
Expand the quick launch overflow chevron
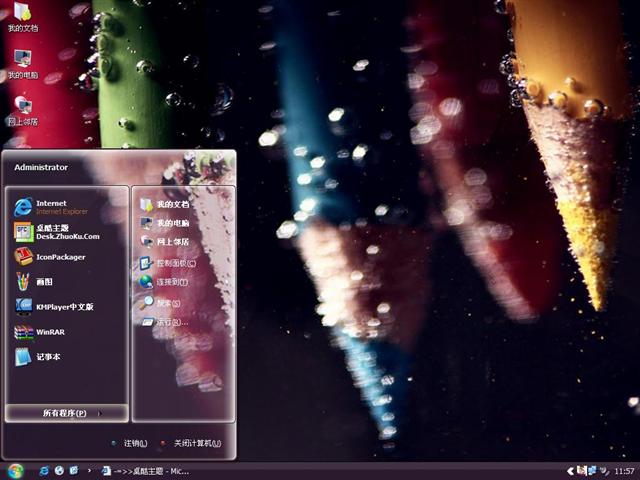coord(89,471)
